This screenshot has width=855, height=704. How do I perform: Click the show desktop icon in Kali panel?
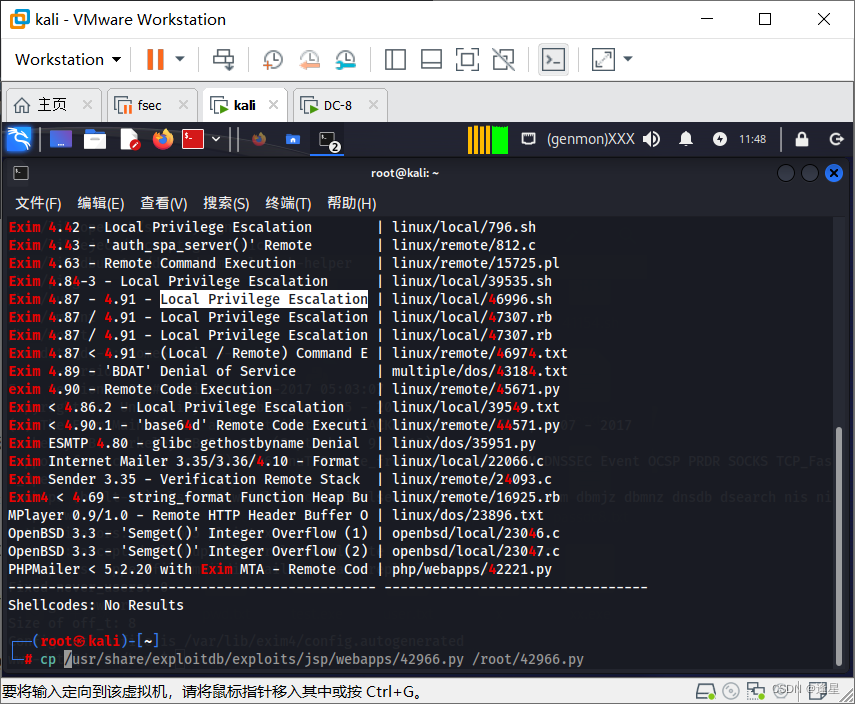pos(61,139)
